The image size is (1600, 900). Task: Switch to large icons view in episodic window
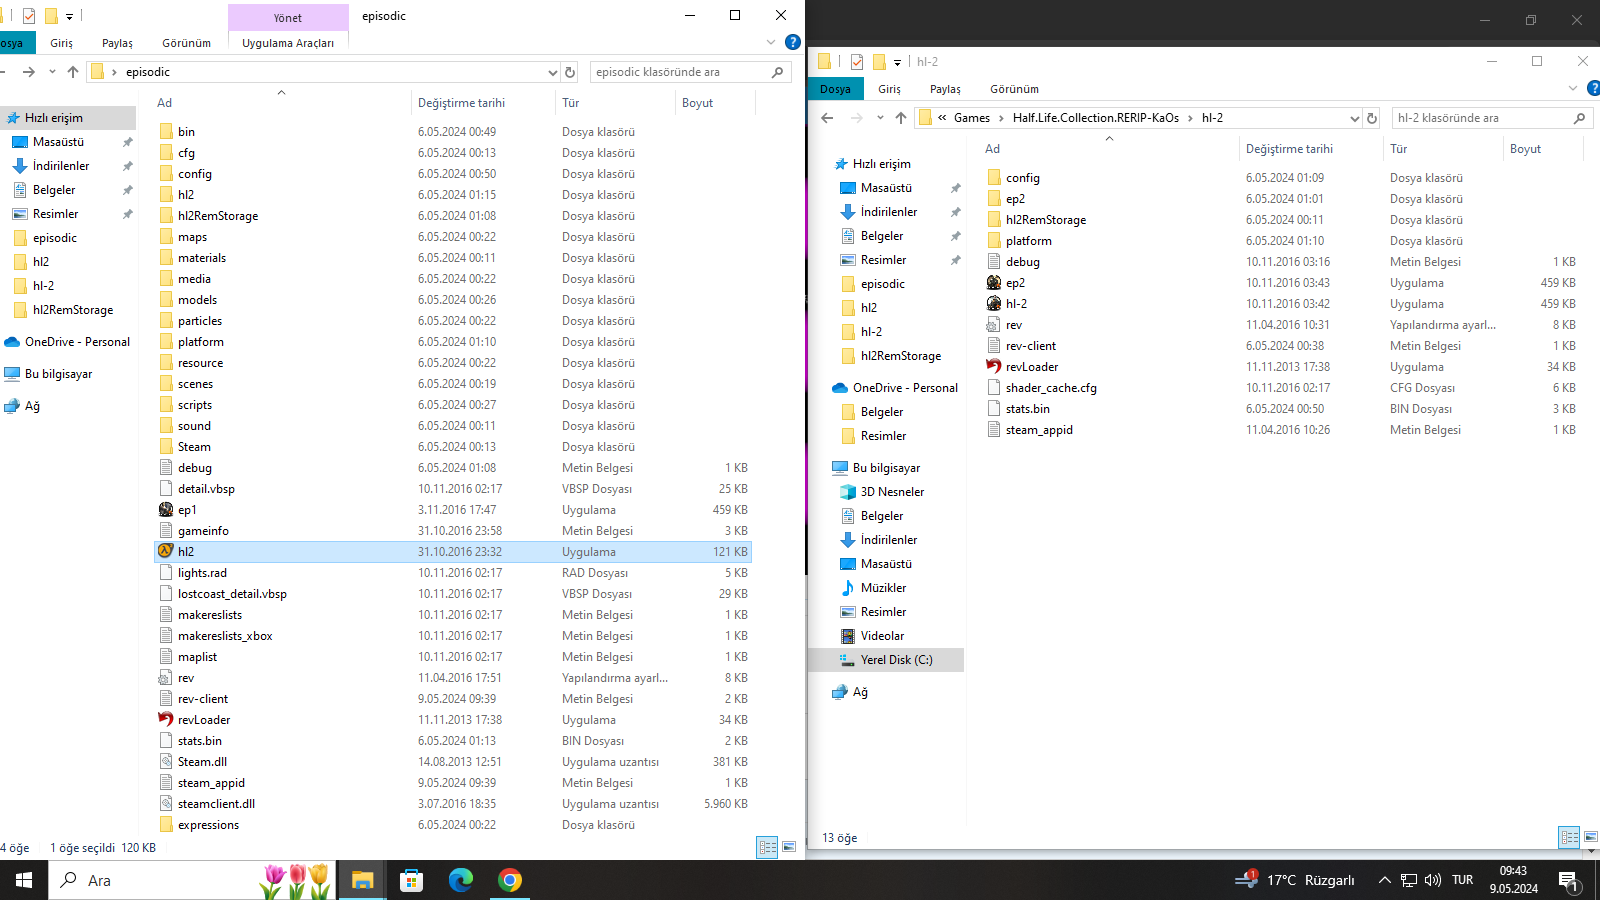789,847
